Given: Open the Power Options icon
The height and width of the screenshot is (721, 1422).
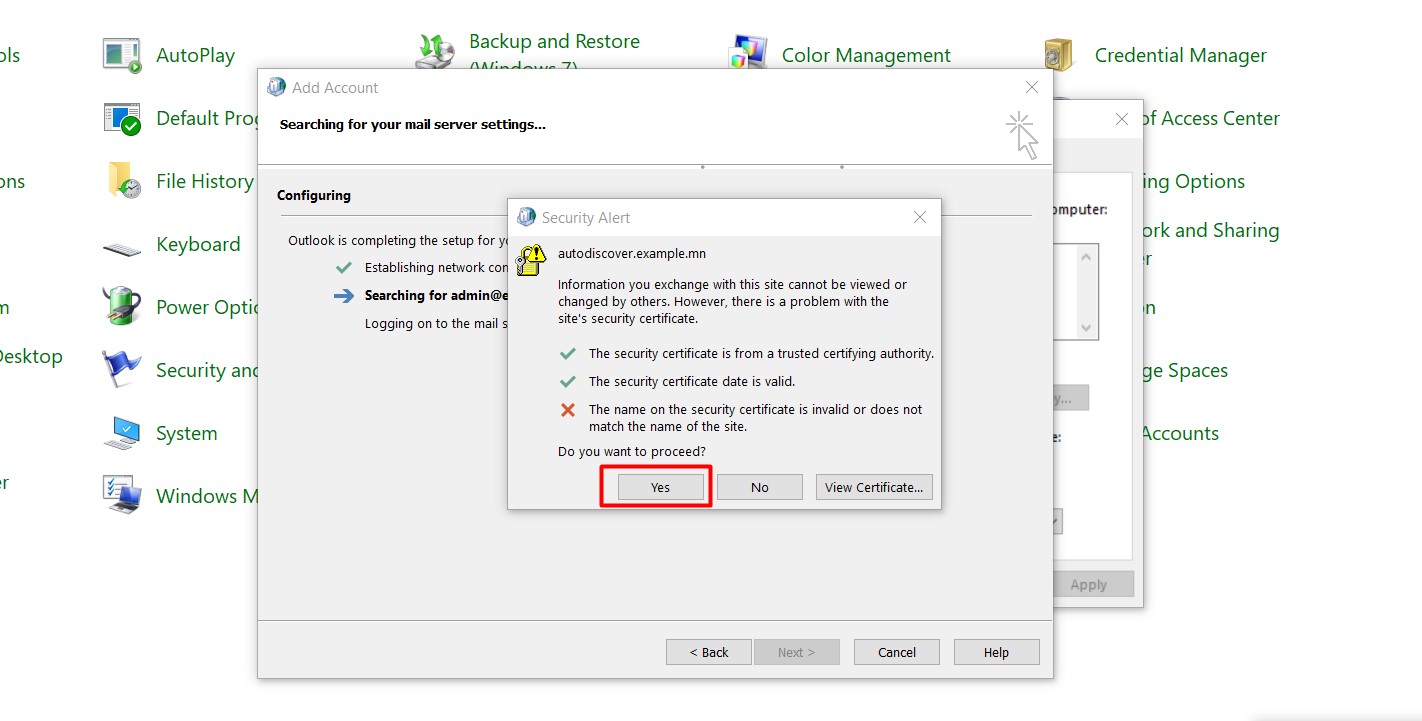Looking at the screenshot, I should pos(123,306).
